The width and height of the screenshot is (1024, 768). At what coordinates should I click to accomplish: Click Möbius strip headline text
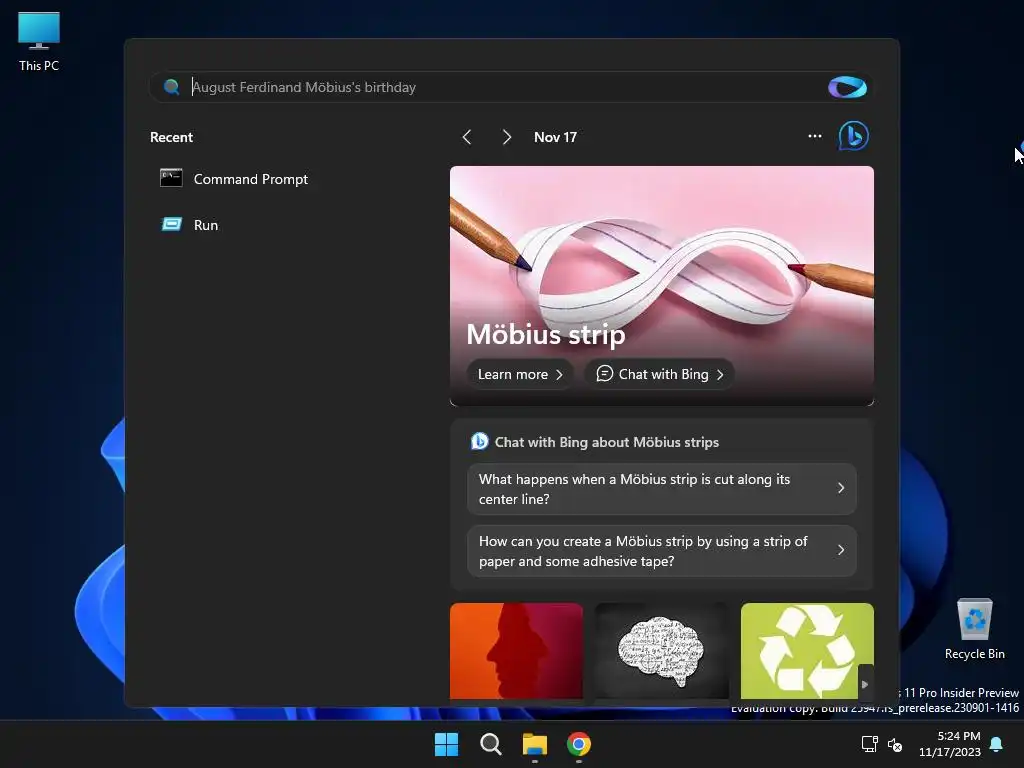[x=546, y=334]
